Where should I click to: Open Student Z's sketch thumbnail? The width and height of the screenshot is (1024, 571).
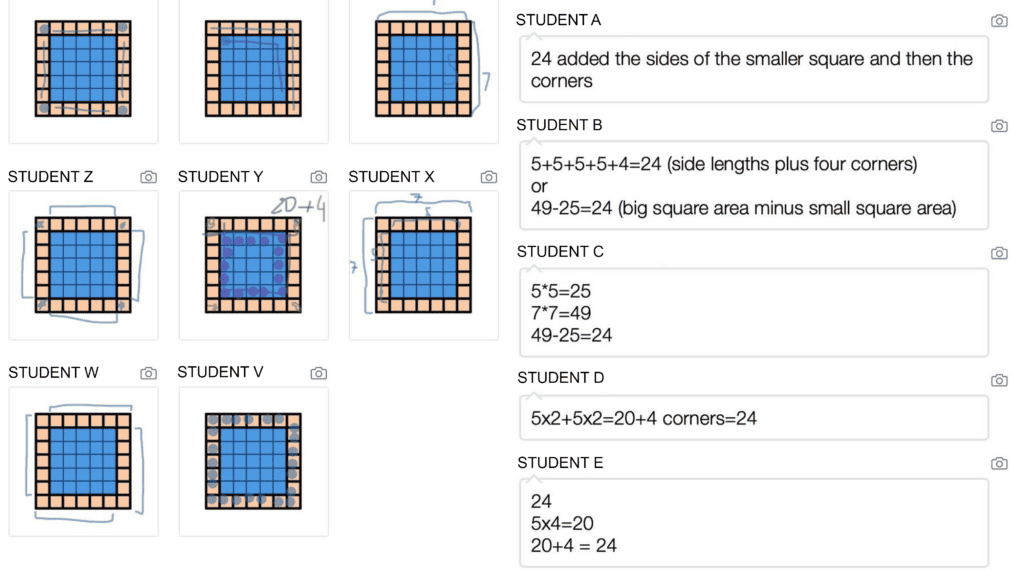pos(84,265)
